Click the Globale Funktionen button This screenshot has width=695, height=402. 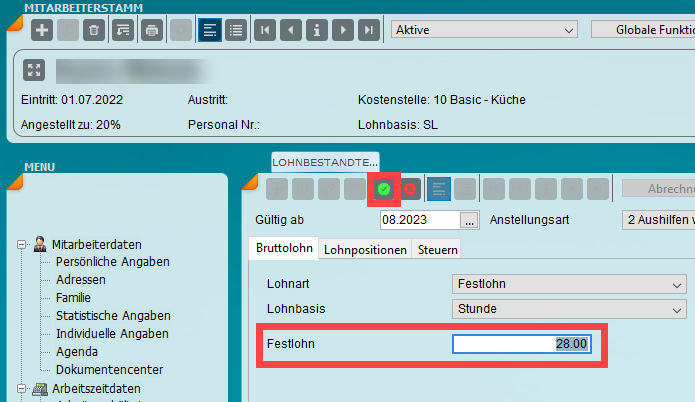642,29
